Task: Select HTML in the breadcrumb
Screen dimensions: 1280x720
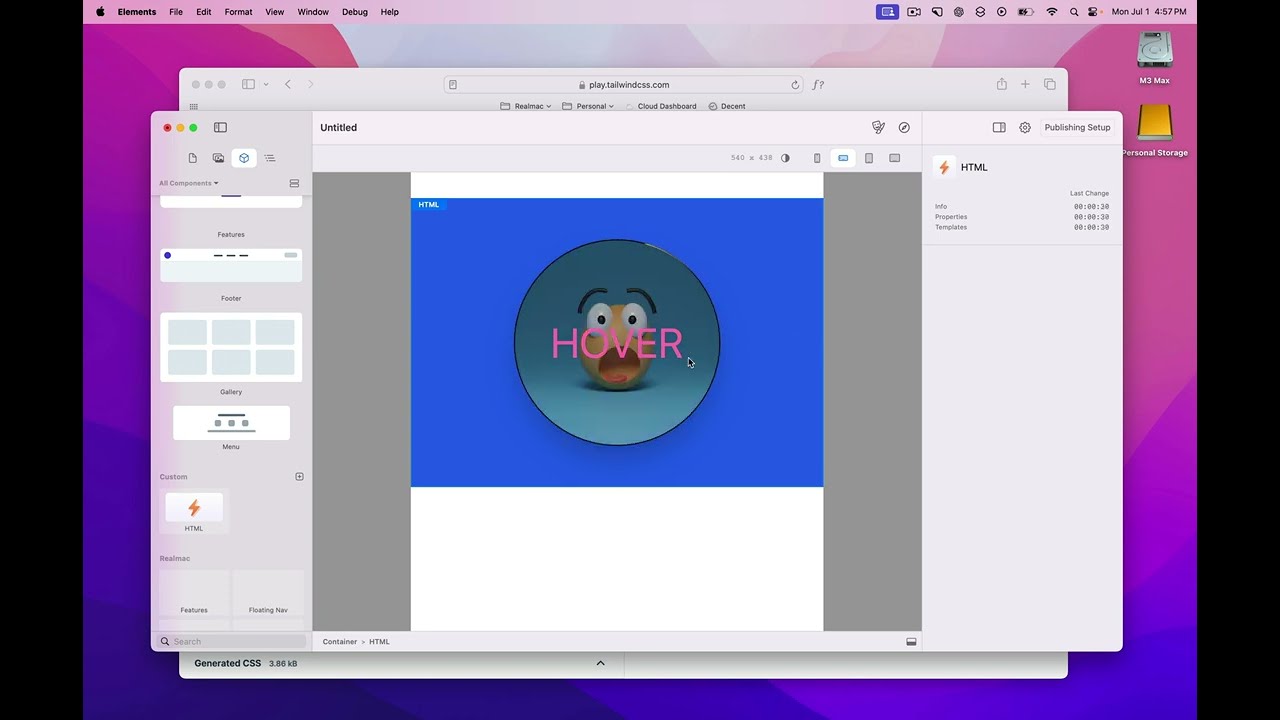Action: click(x=379, y=642)
